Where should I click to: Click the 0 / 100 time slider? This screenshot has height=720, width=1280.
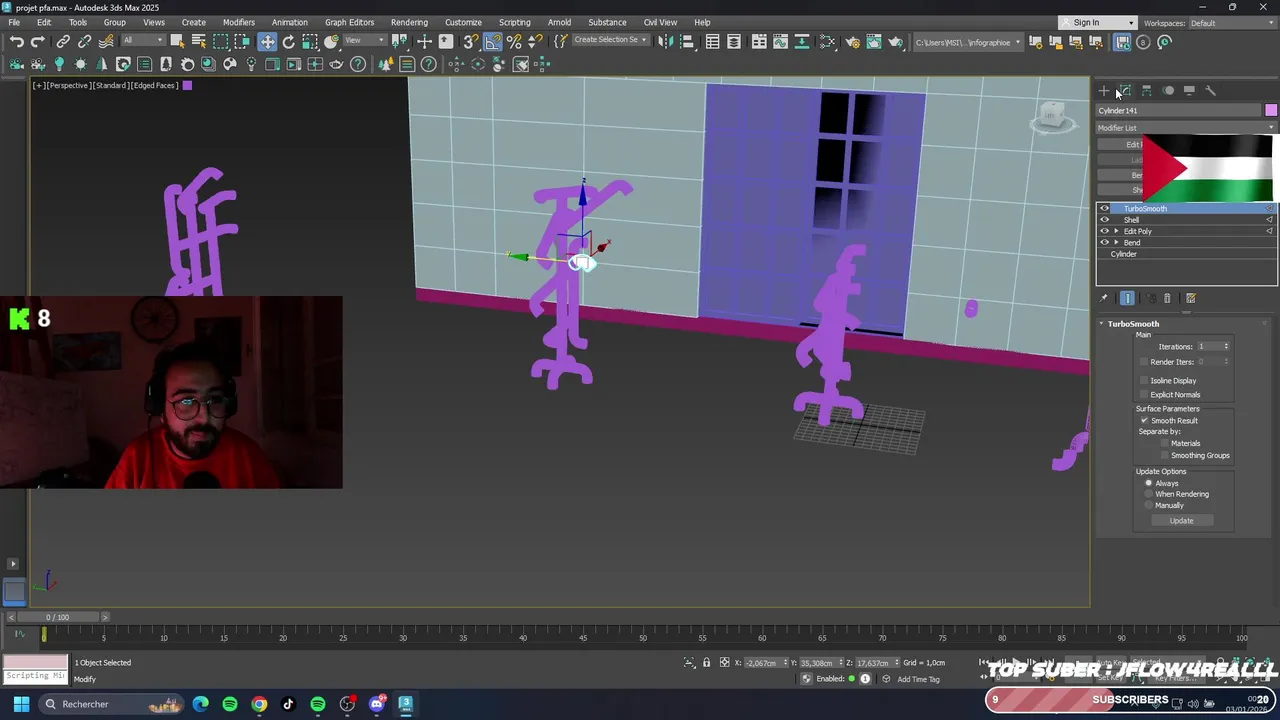[58, 617]
